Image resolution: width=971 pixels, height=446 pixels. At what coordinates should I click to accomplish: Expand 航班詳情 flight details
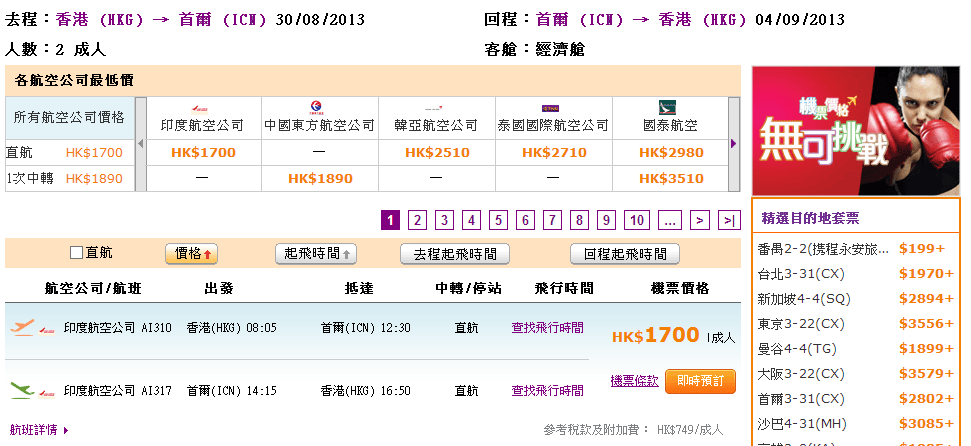click(40, 430)
